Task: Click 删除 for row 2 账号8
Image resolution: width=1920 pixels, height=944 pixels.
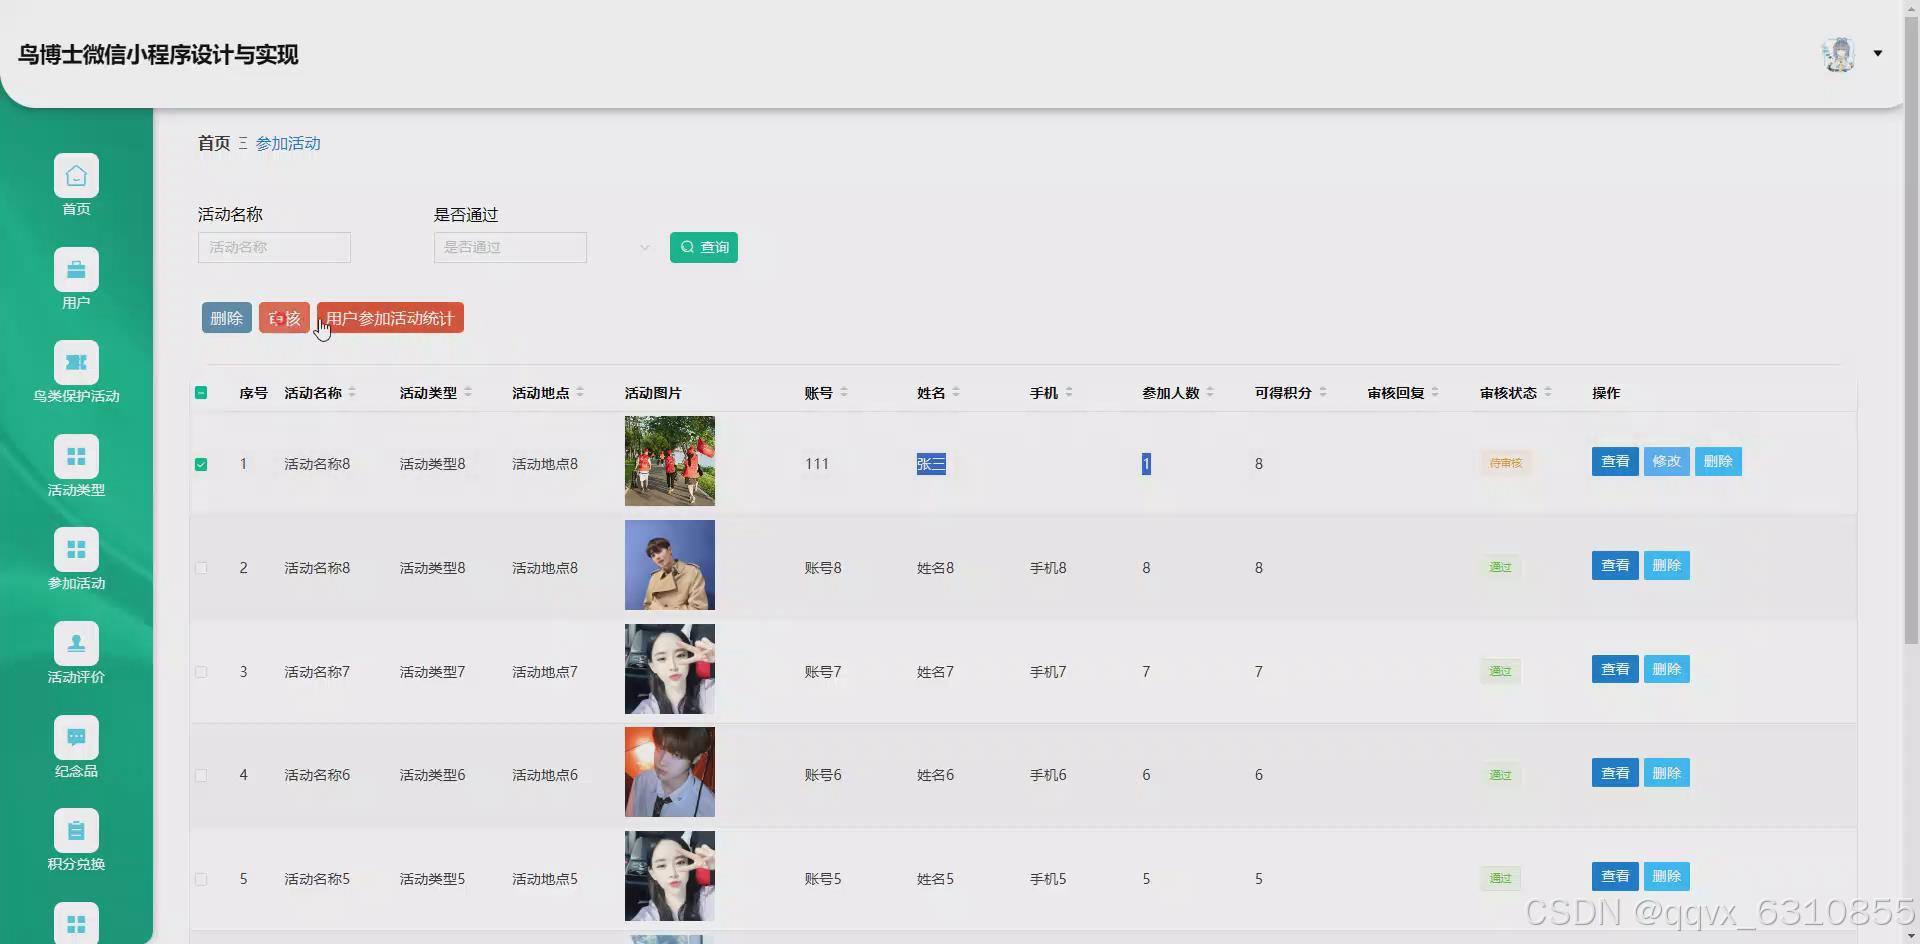Action: [x=1667, y=565]
